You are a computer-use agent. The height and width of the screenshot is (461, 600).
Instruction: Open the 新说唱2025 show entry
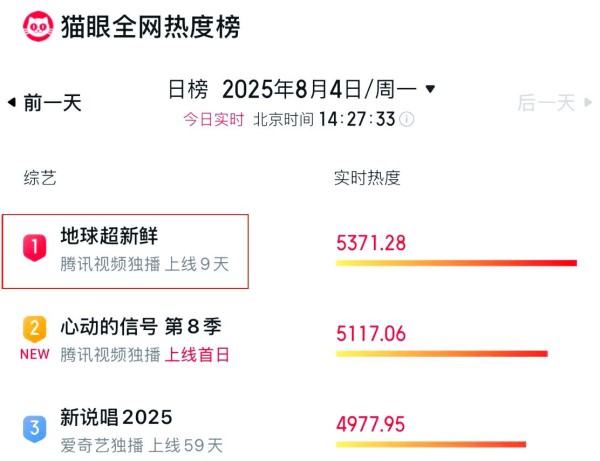pyautogui.click(x=116, y=417)
